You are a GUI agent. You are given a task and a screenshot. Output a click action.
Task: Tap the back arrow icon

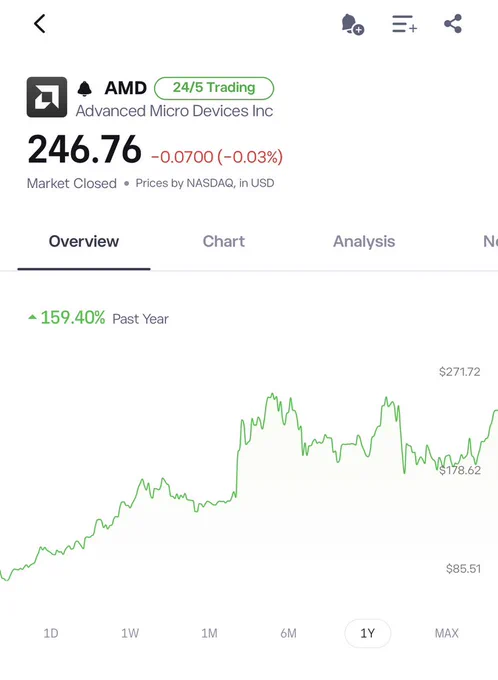tap(39, 24)
